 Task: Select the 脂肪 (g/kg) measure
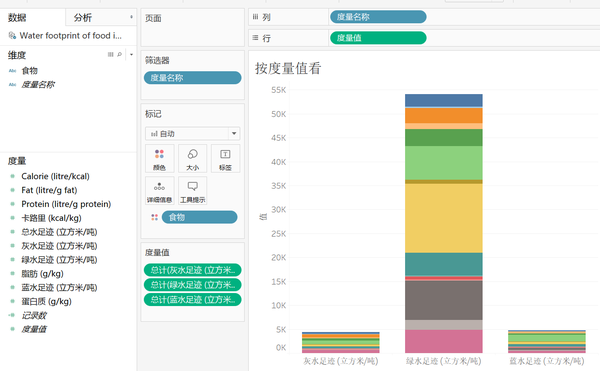point(42,273)
